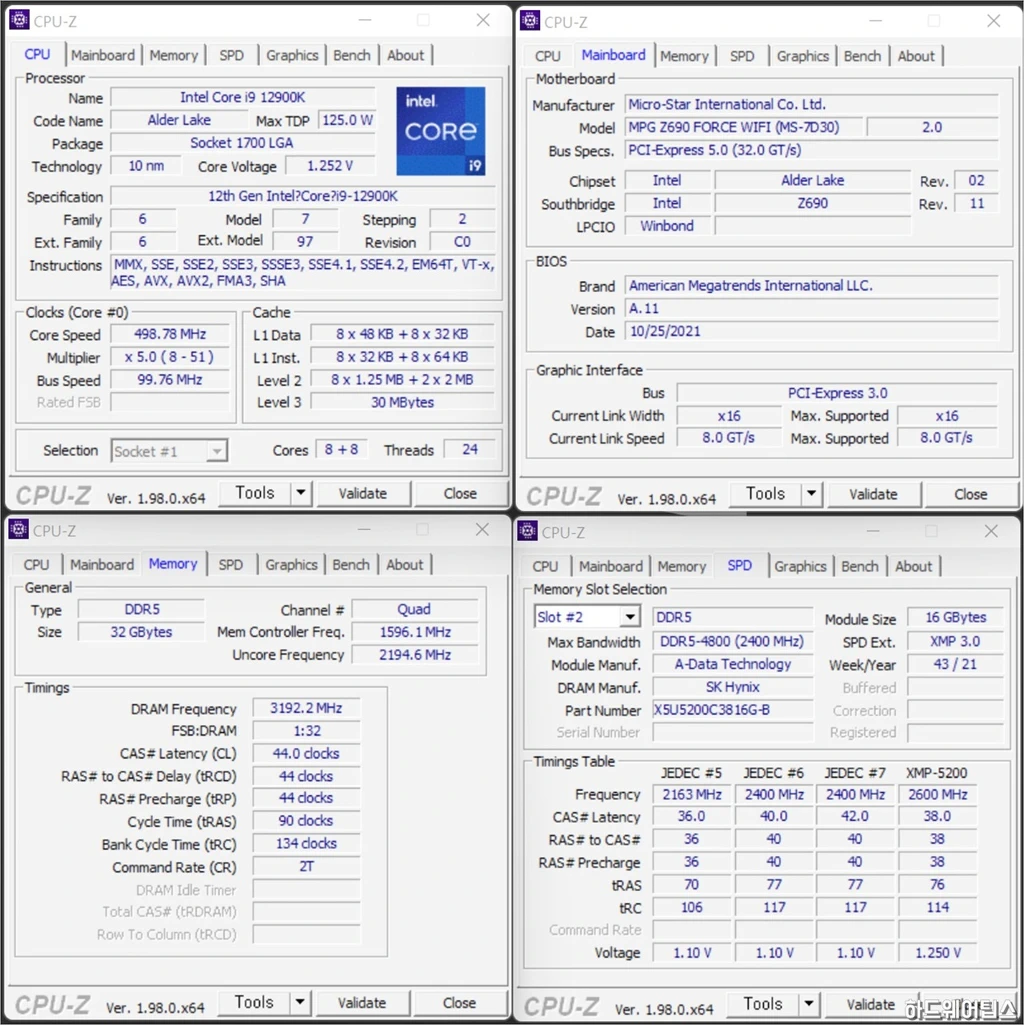Click Close button in the Memory window
The height and width of the screenshot is (1025, 1024).
coord(460,1003)
